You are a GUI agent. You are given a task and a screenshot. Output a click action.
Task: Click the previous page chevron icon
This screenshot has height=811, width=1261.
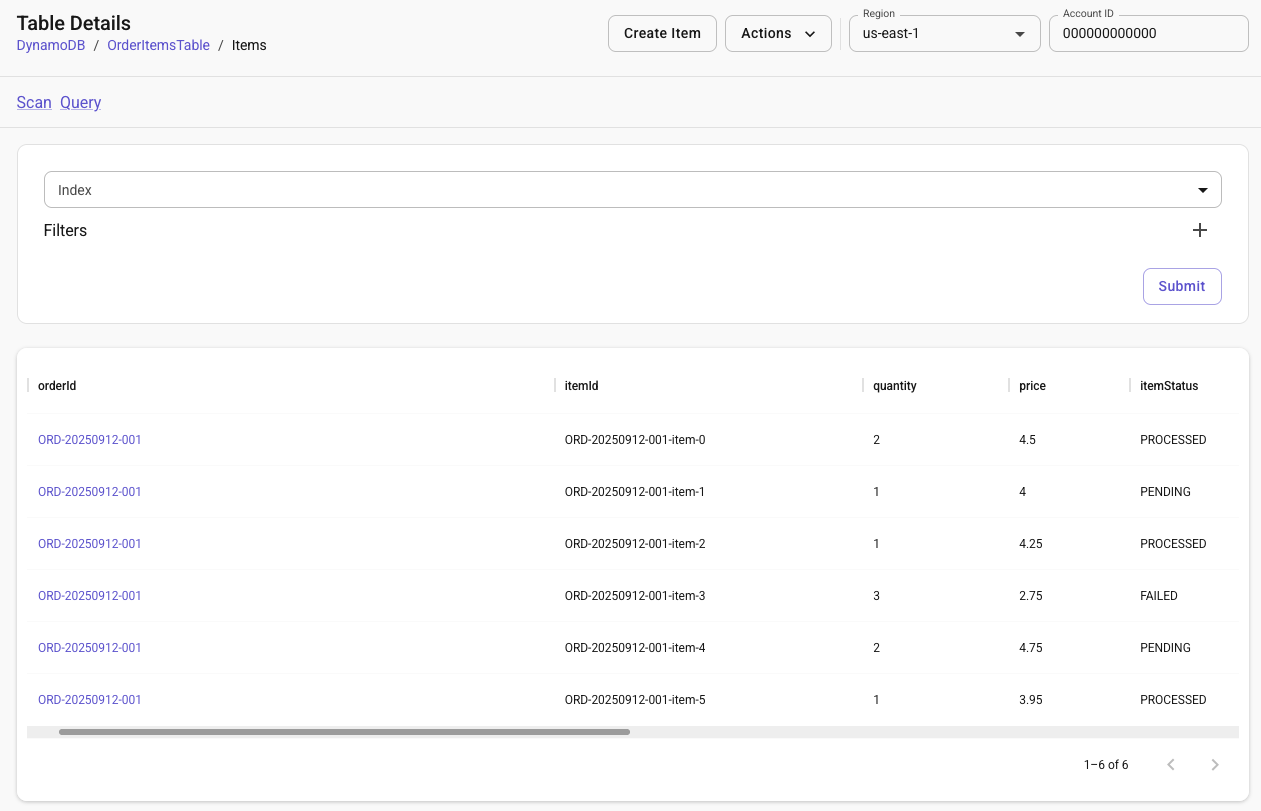coord(1171,764)
